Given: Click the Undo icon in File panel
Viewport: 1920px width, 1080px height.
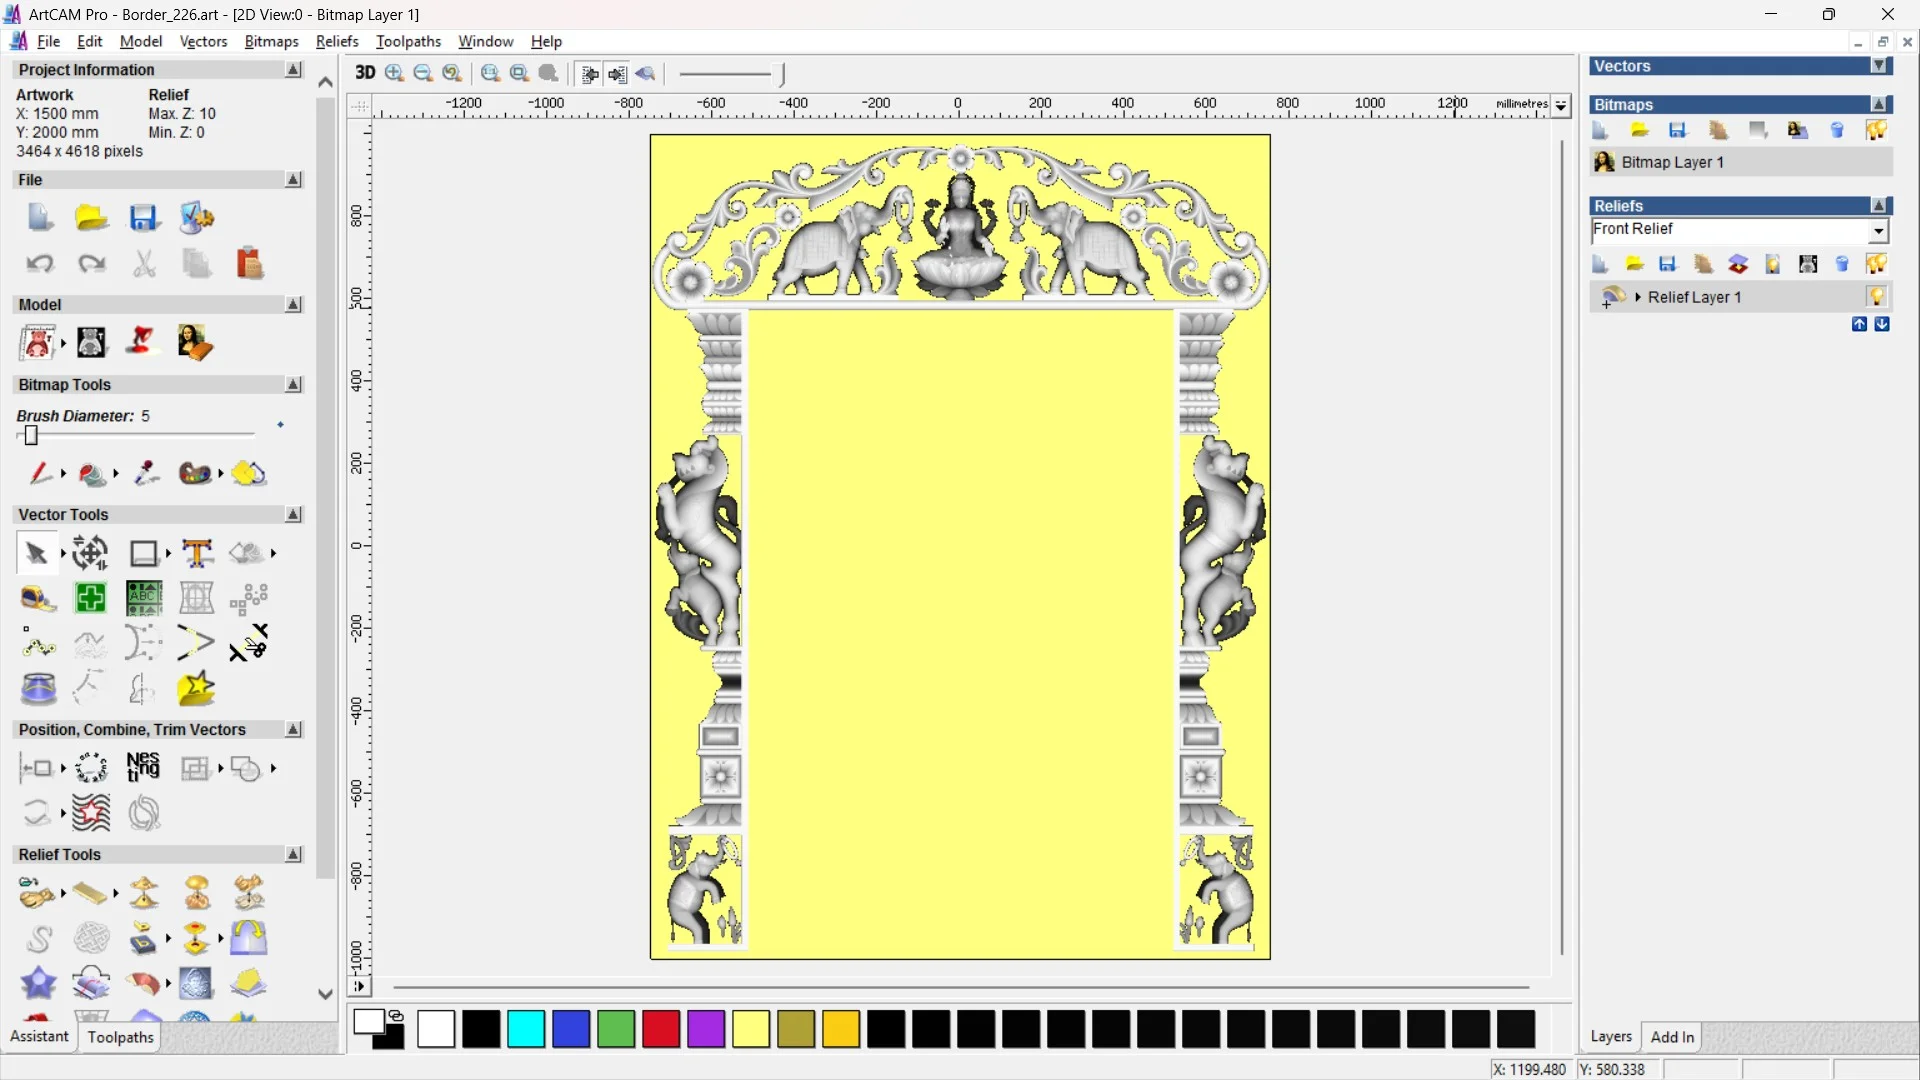Looking at the screenshot, I should click(x=40, y=263).
